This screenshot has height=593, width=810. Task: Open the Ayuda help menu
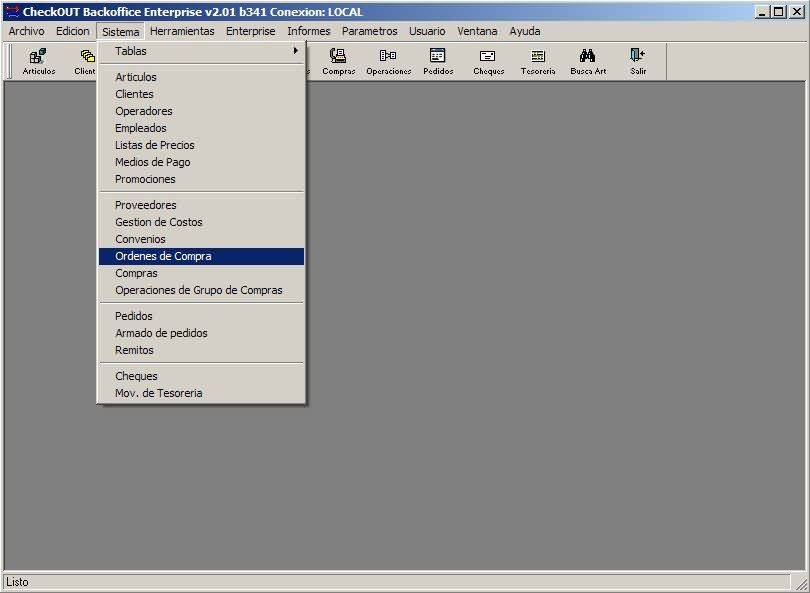[525, 32]
